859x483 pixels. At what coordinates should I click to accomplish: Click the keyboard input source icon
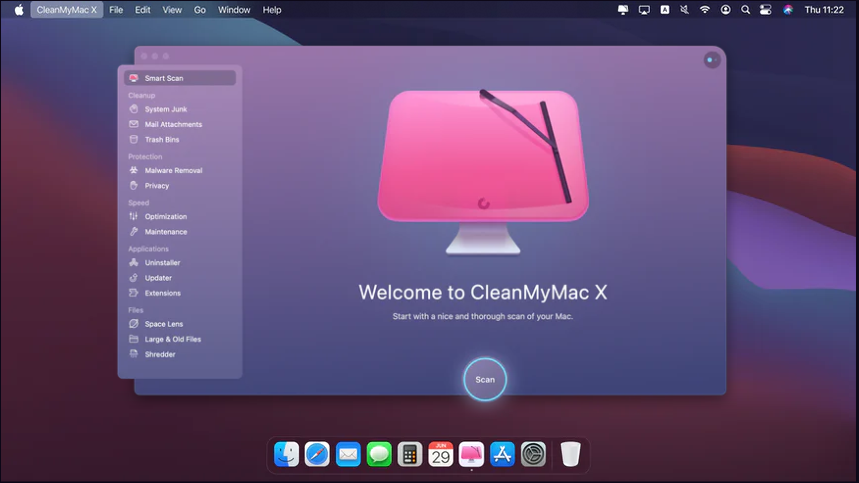click(x=665, y=10)
